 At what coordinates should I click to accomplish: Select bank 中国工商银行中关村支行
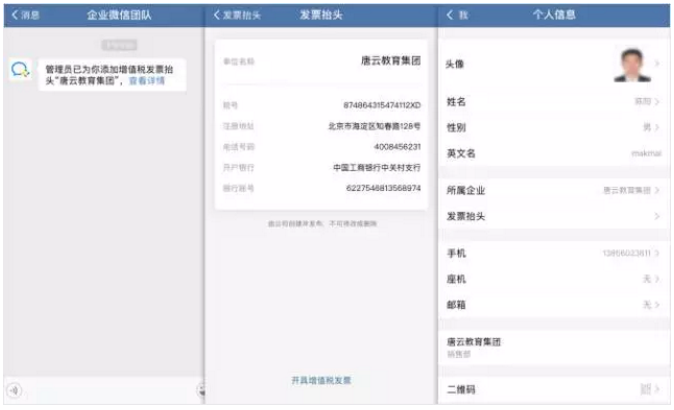tap(377, 167)
